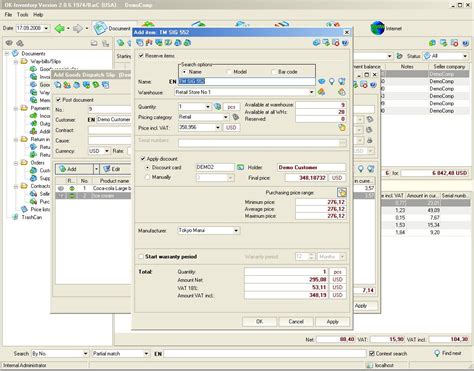Open the Help menu
Viewport: 474px width, 371px height.
coord(38,15)
